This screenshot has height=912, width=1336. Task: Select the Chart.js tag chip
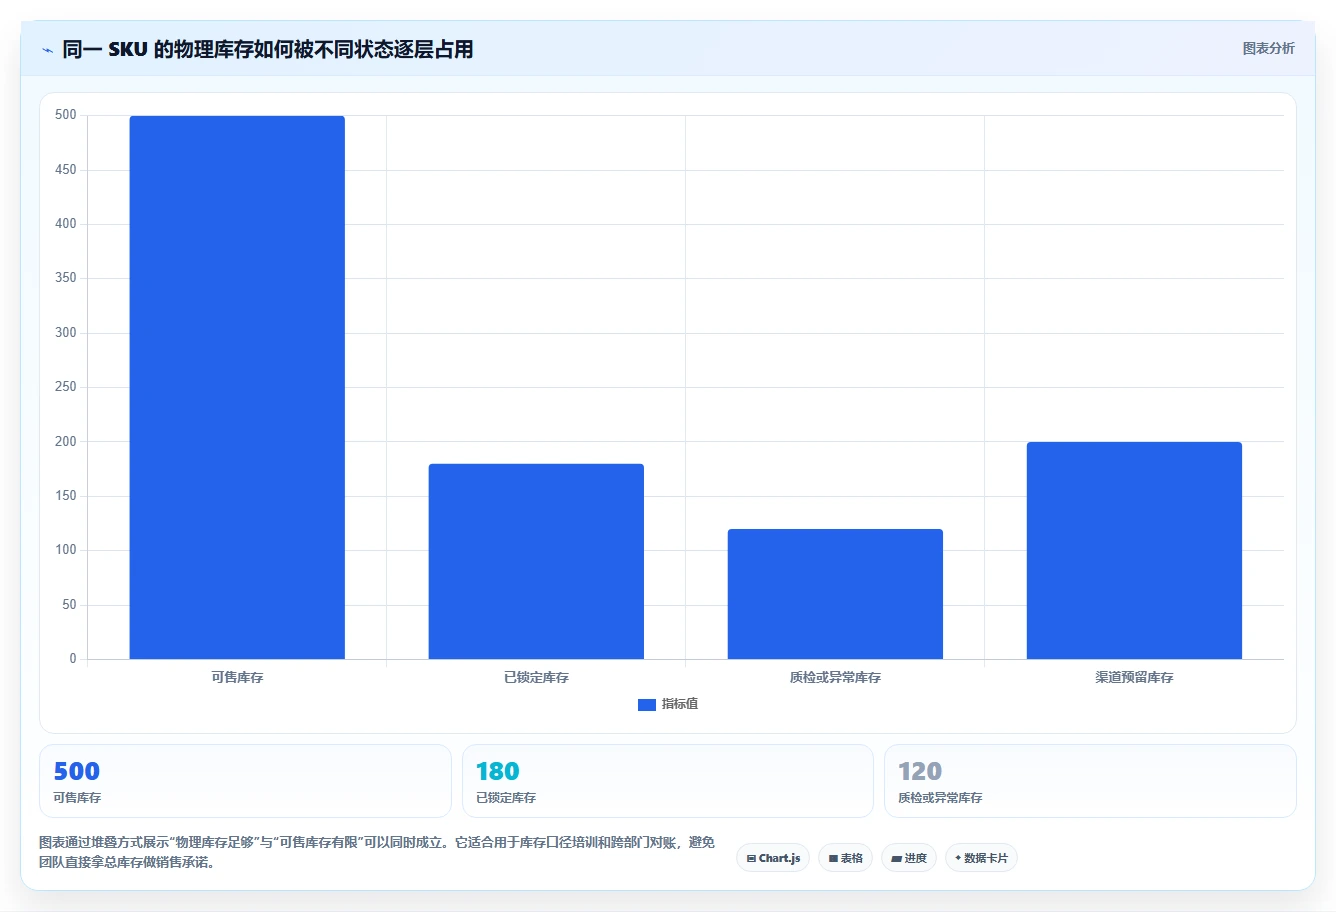[773, 858]
